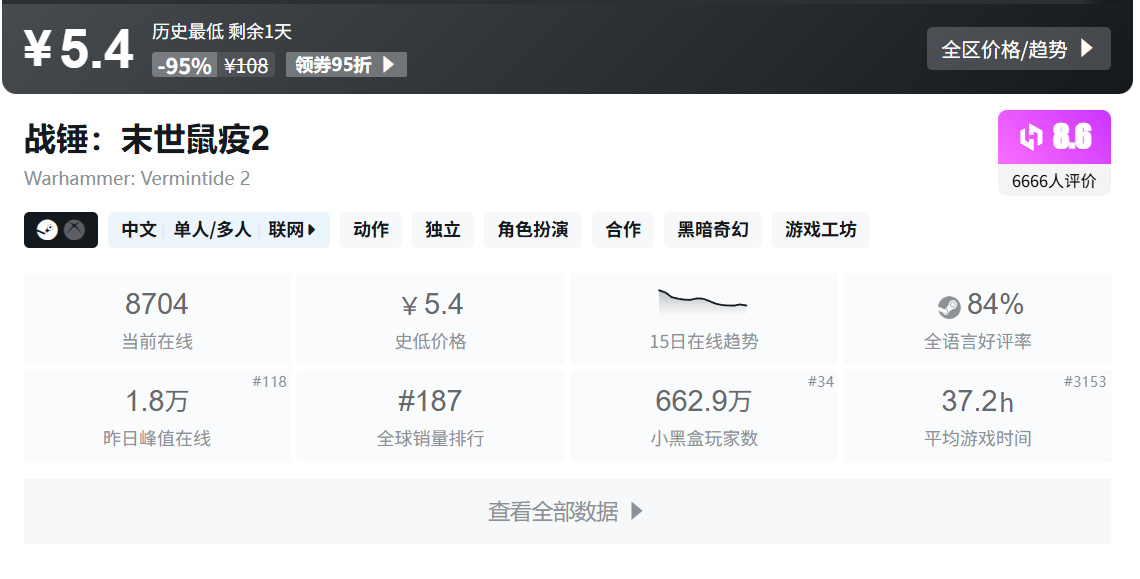Click the Steam logo beside 84%
The height and width of the screenshot is (579, 1140).
coord(949,307)
